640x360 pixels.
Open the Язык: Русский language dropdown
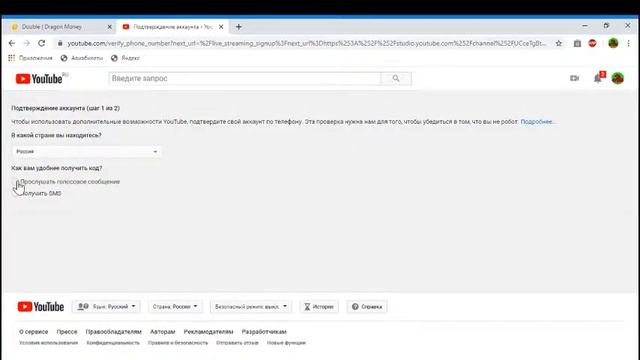(x=106, y=307)
